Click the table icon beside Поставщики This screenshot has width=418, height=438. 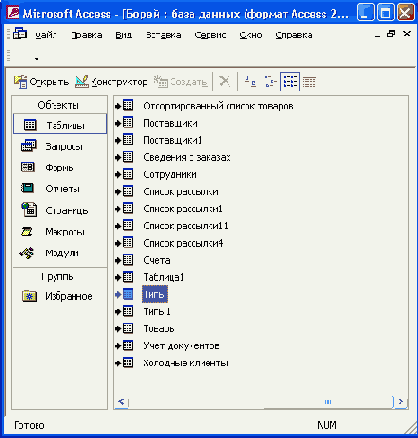click(128, 122)
